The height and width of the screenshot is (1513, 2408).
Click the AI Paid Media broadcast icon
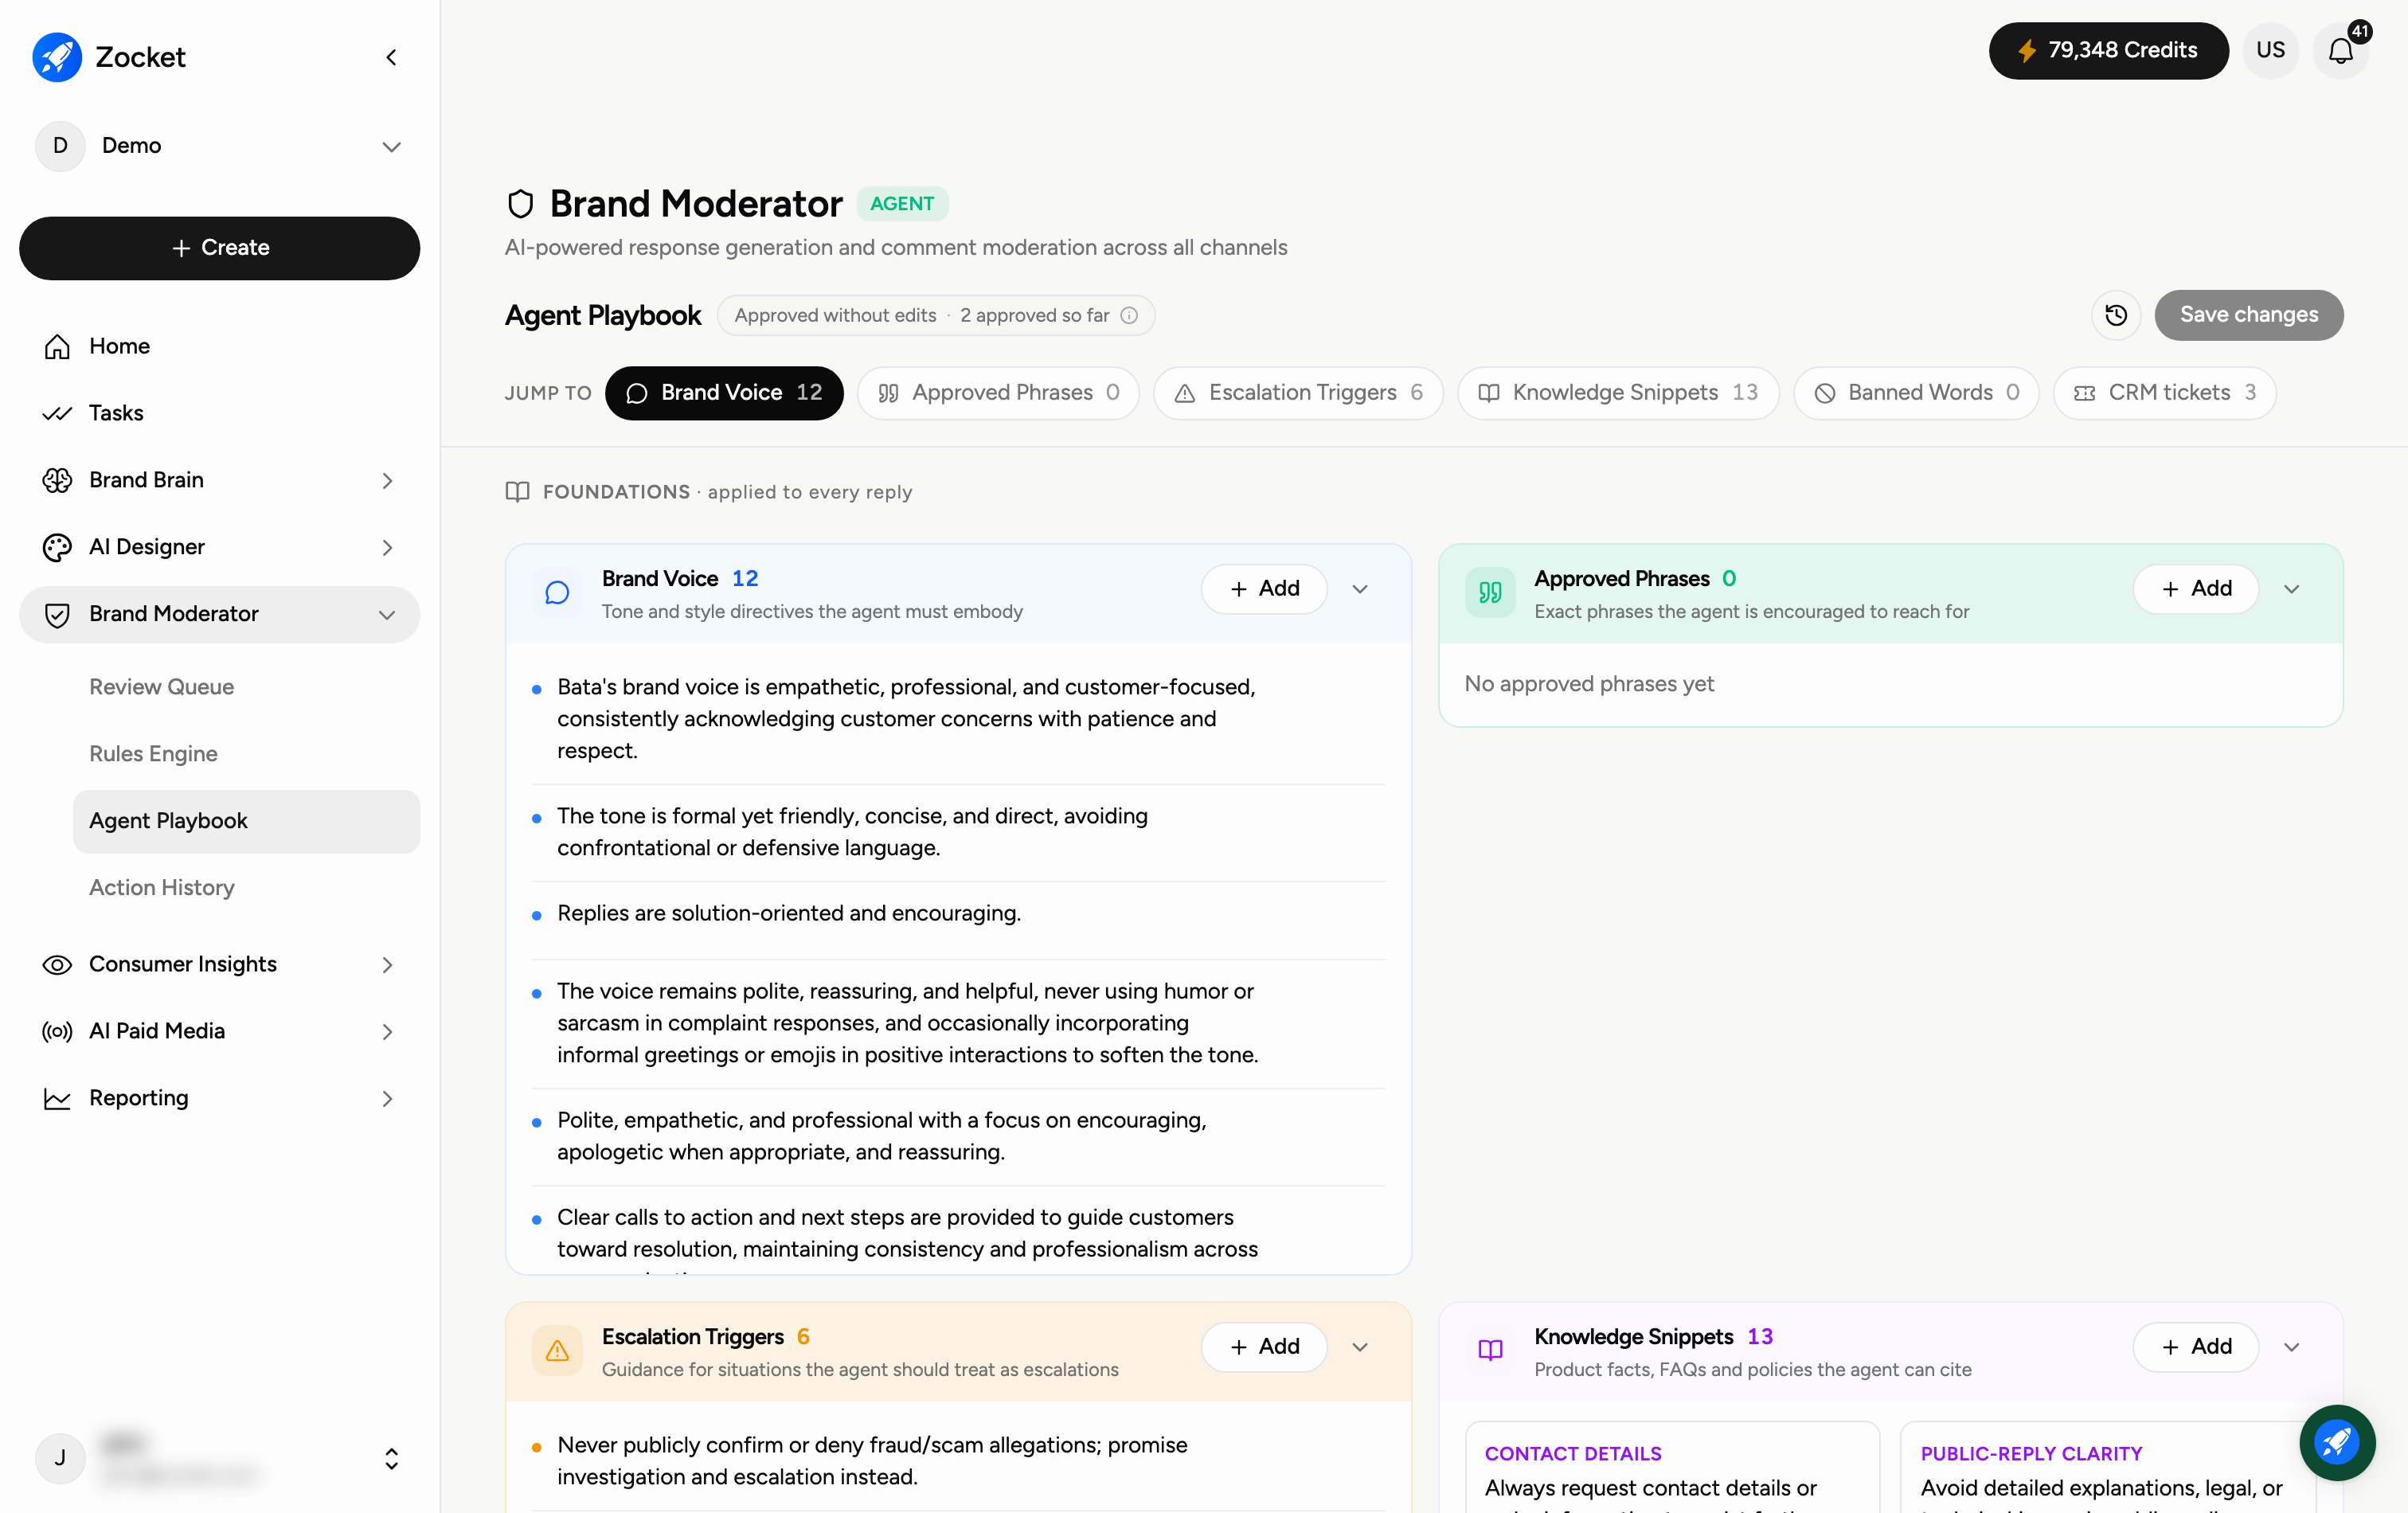[57, 1032]
